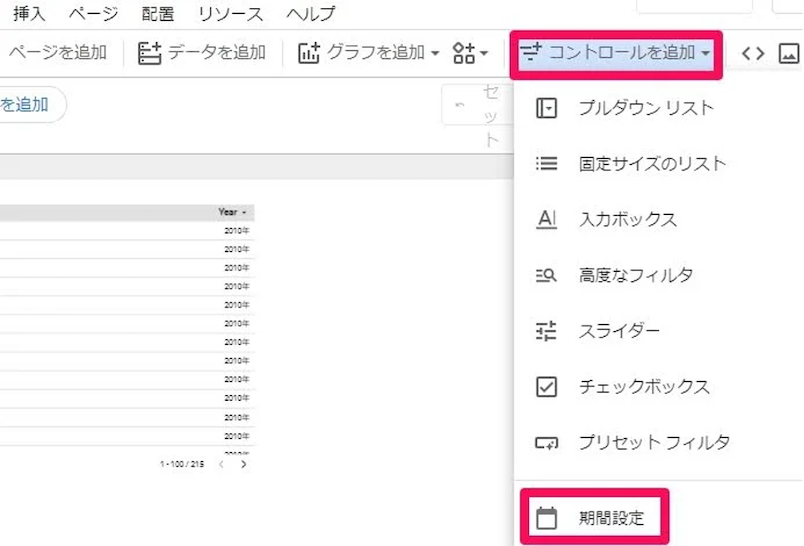Go to previous table page arrow

[222, 464]
